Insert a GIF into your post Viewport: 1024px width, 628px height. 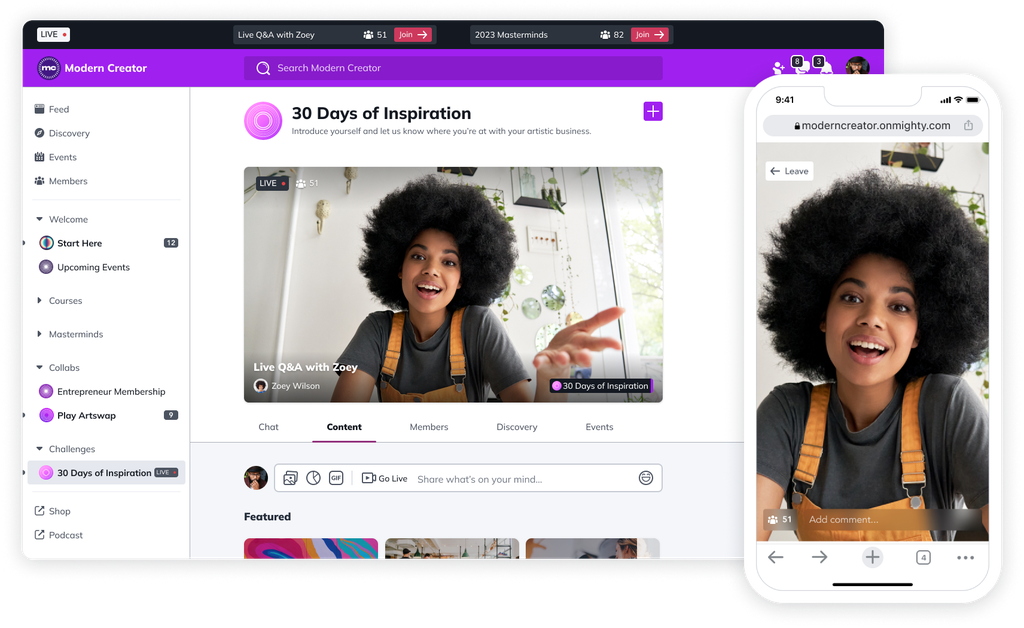tap(336, 478)
